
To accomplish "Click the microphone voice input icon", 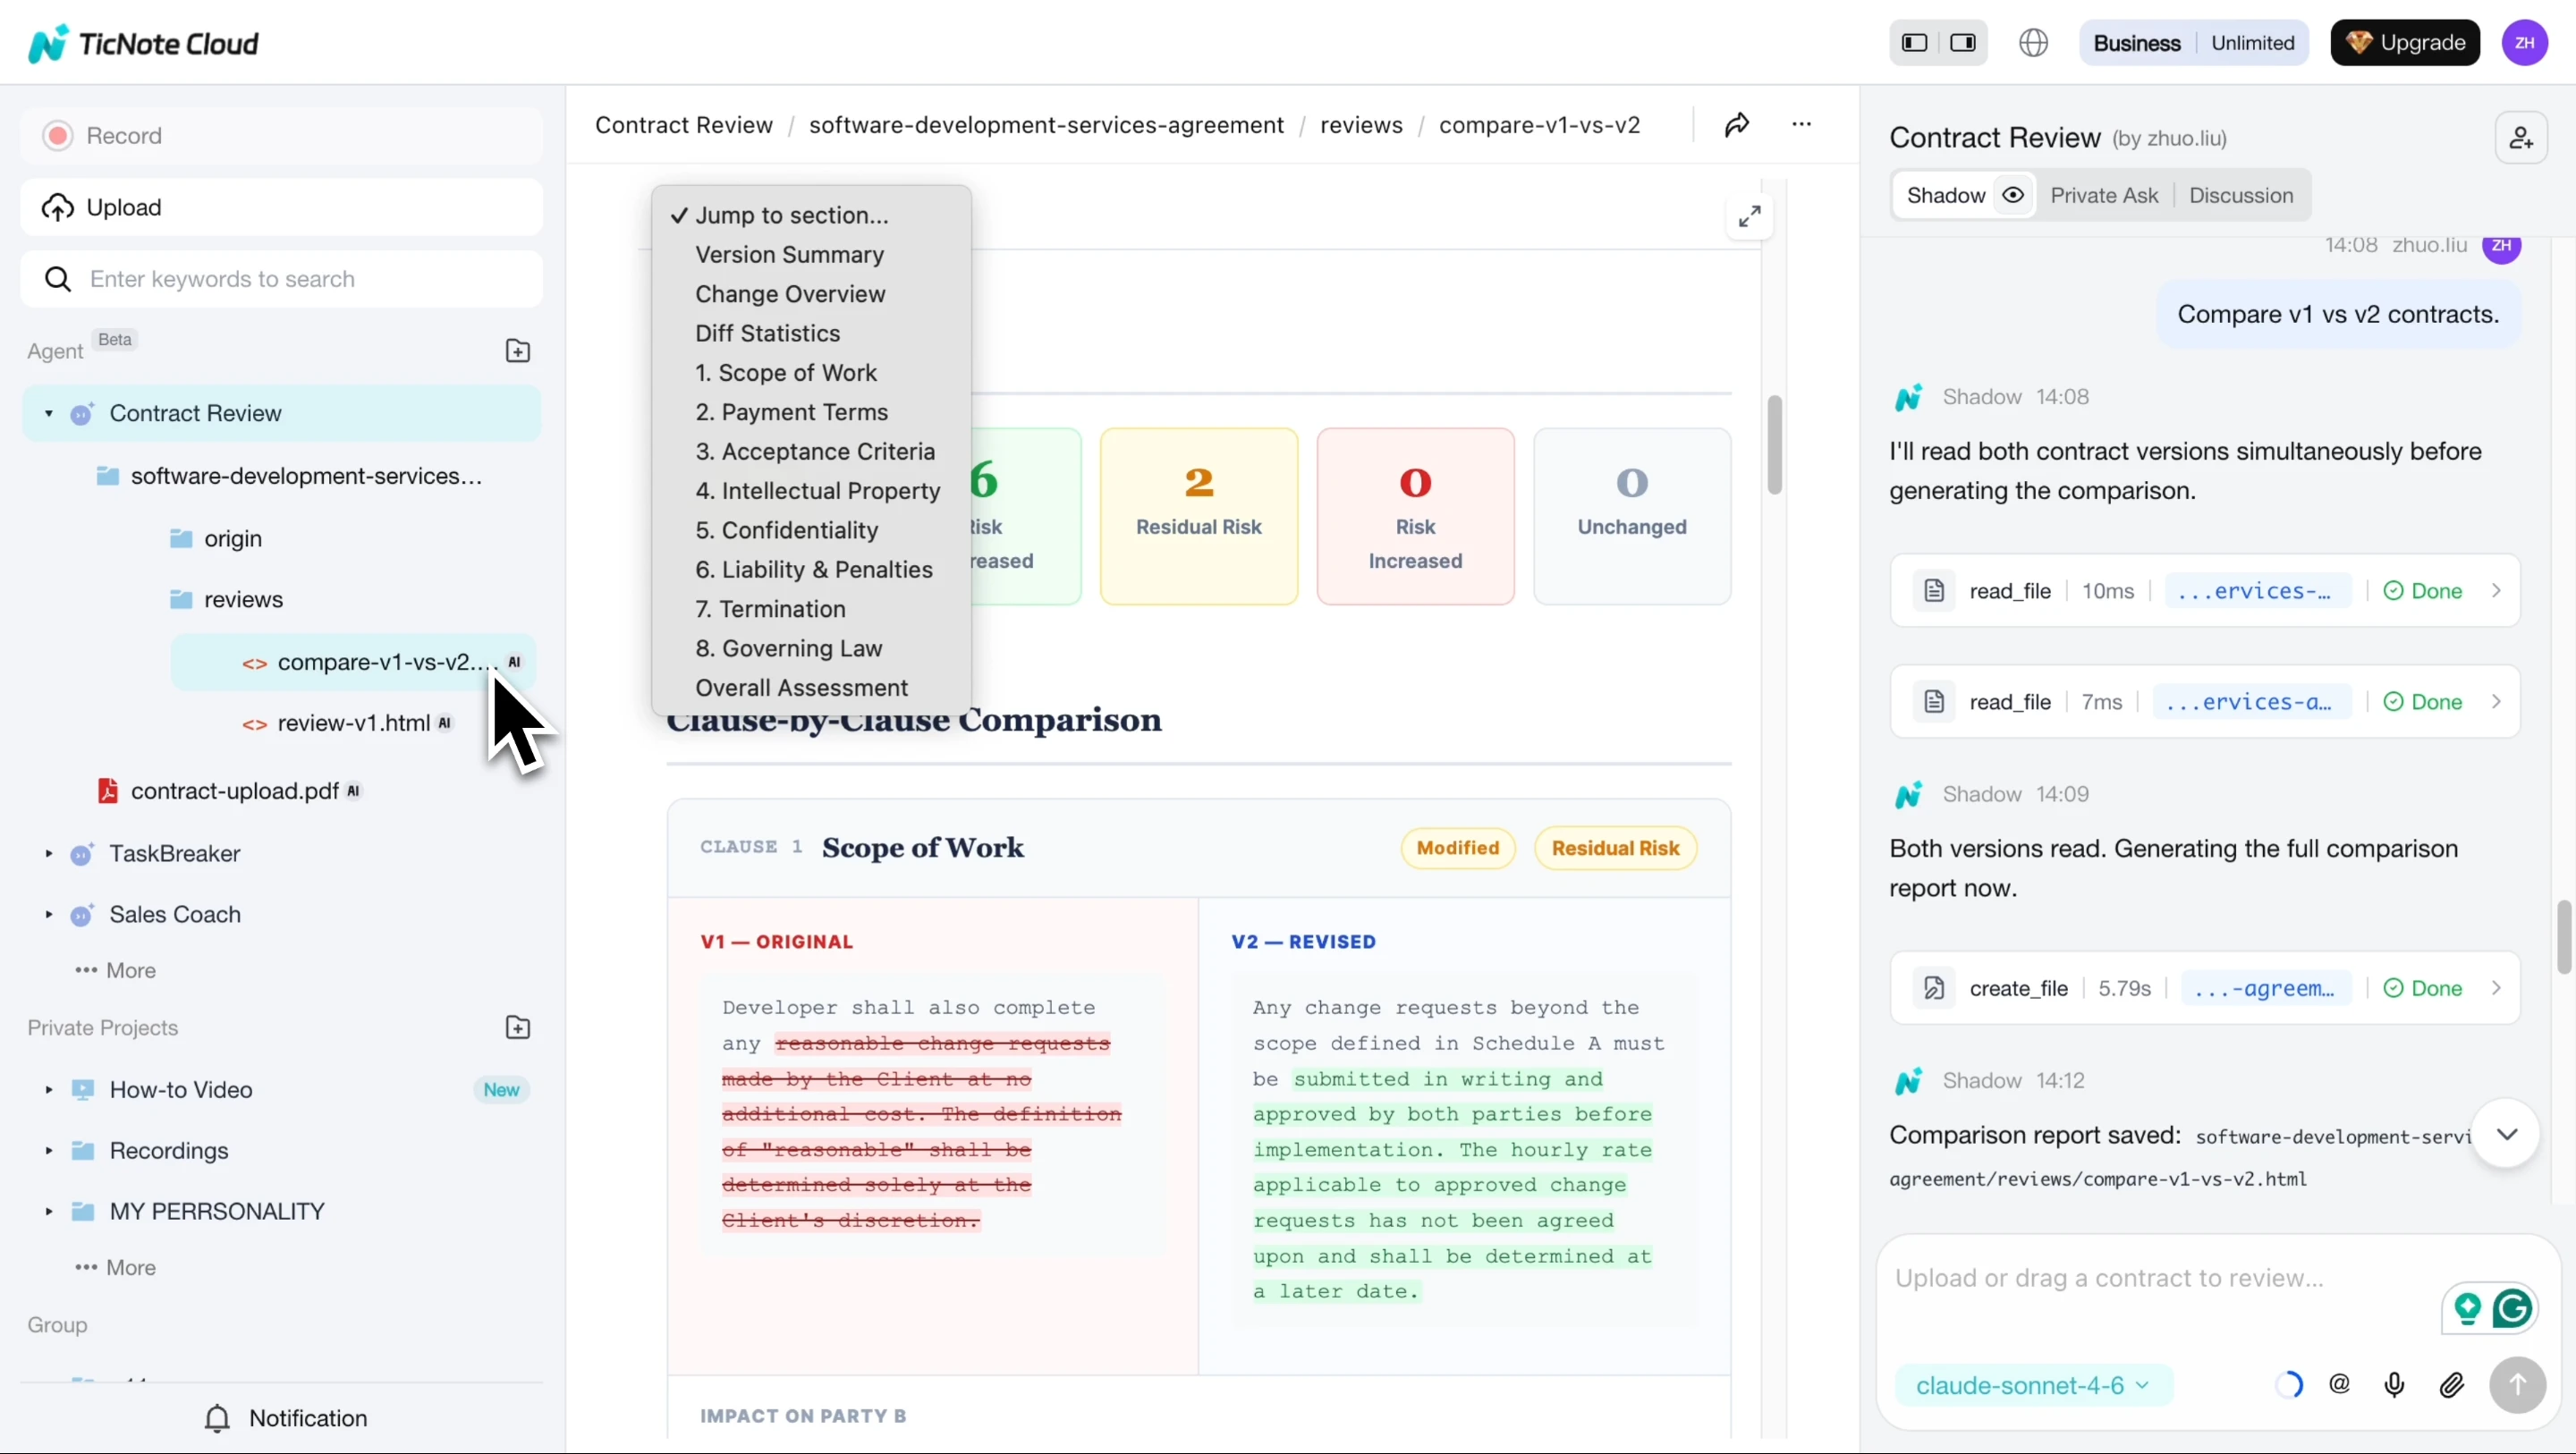I will [x=2394, y=1385].
